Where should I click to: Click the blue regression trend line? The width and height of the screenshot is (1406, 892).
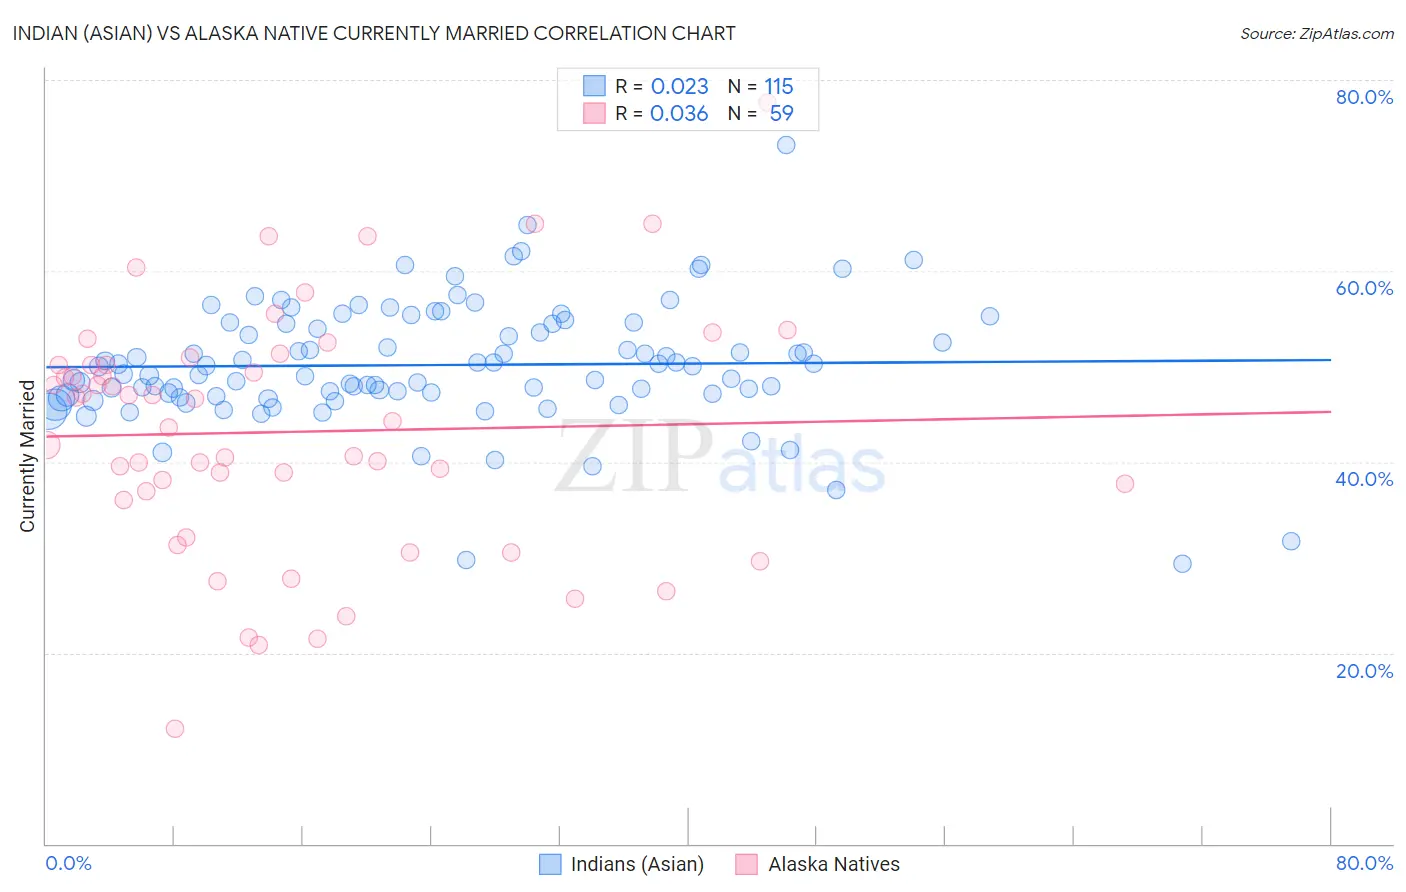(x=688, y=363)
